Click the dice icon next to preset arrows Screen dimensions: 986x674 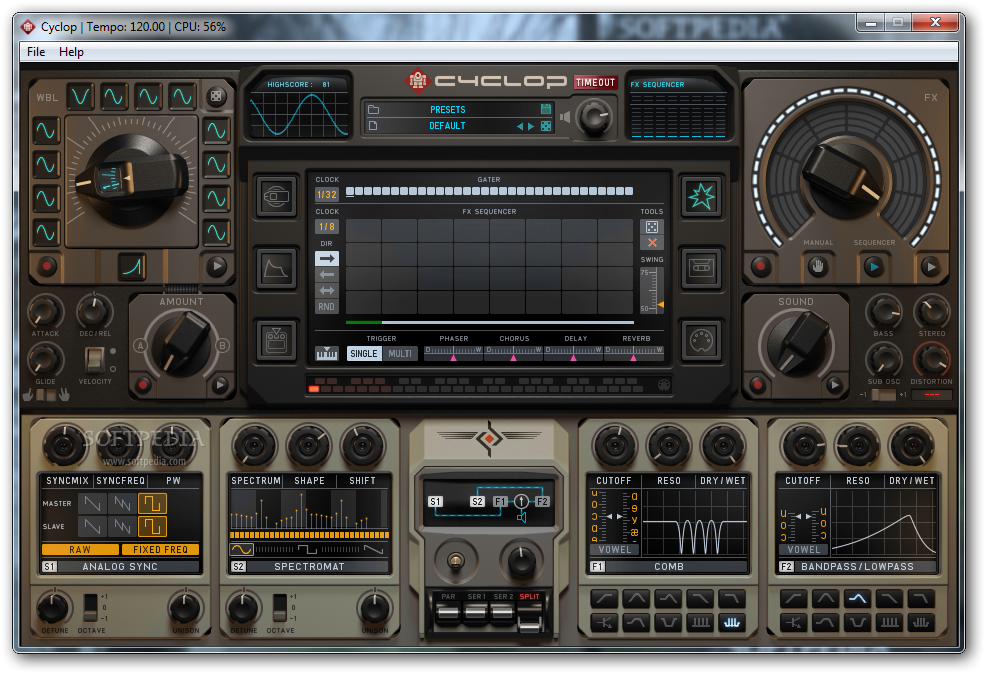(x=546, y=126)
